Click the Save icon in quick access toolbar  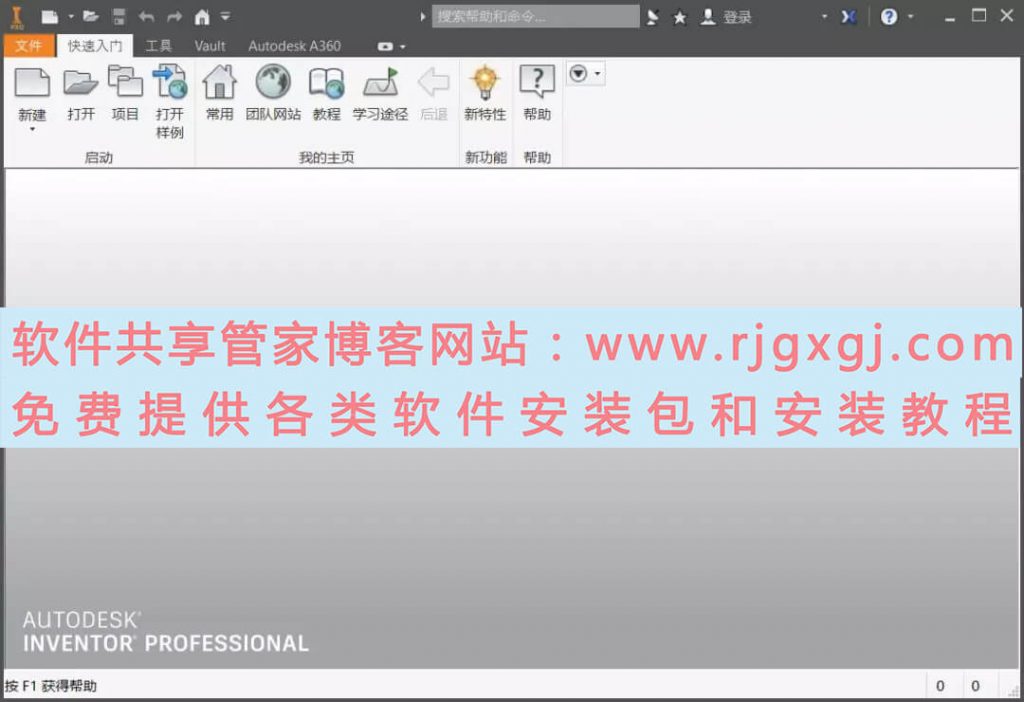[x=119, y=17]
